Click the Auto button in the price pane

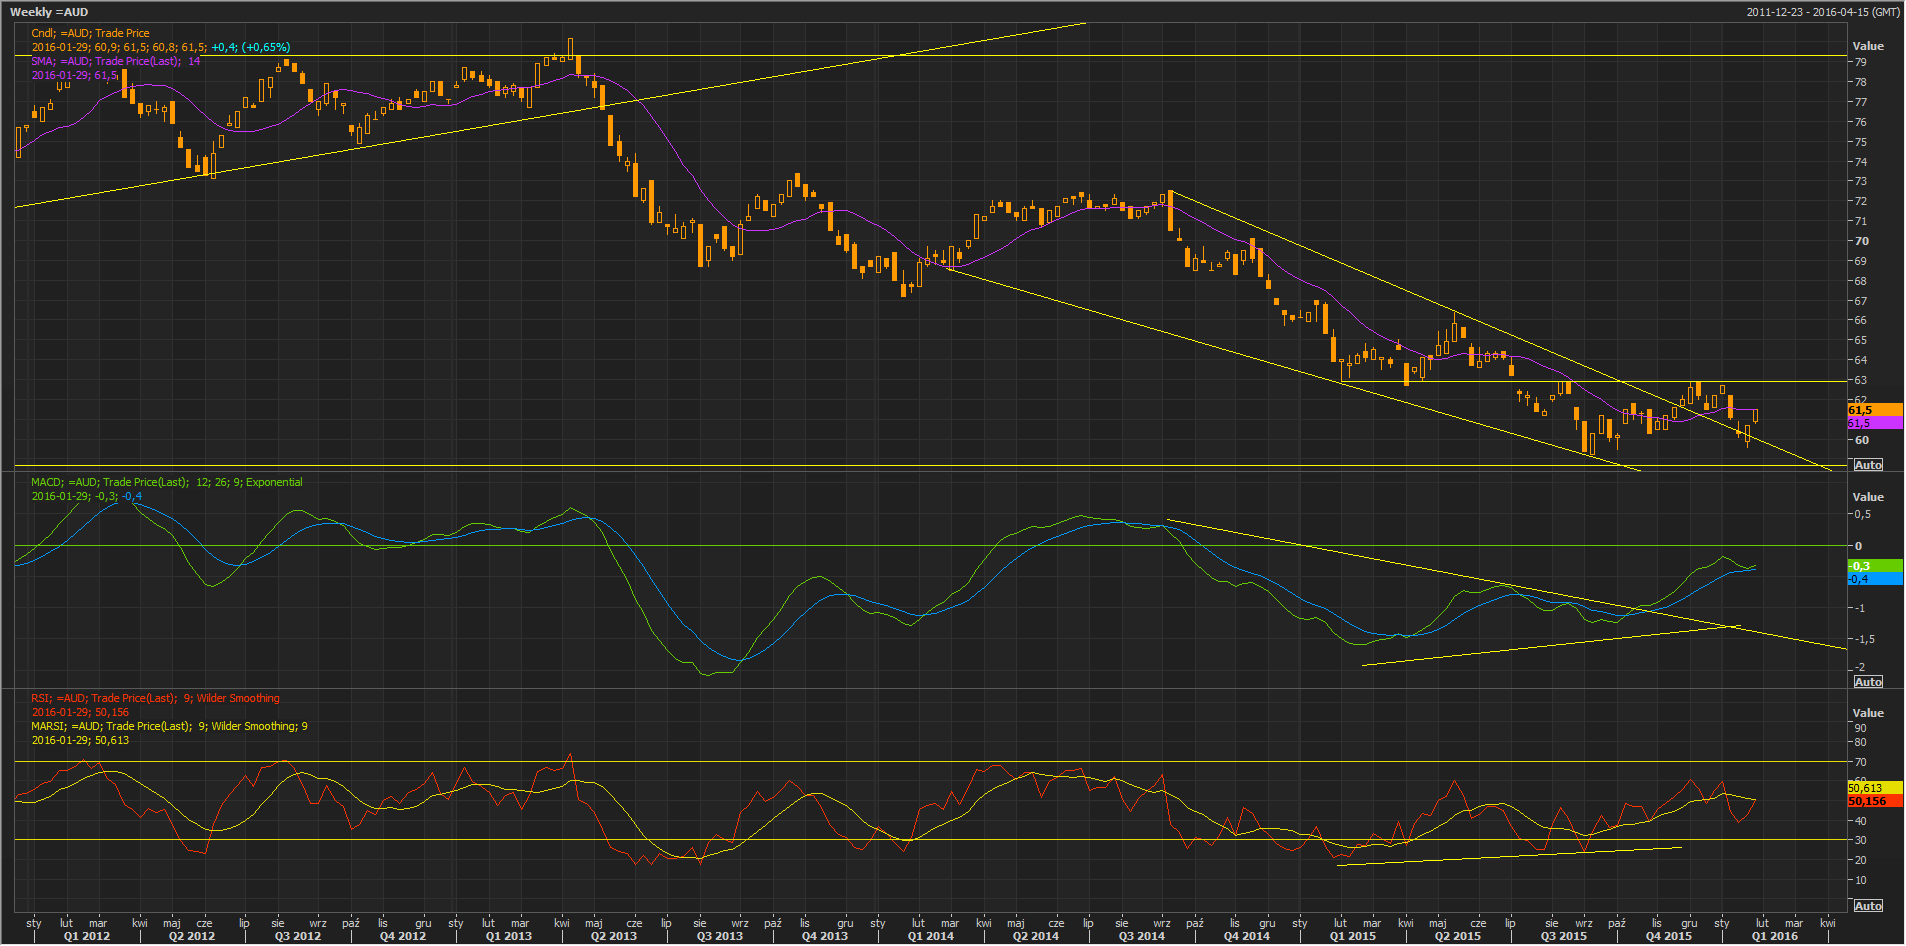(x=1868, y=465)
